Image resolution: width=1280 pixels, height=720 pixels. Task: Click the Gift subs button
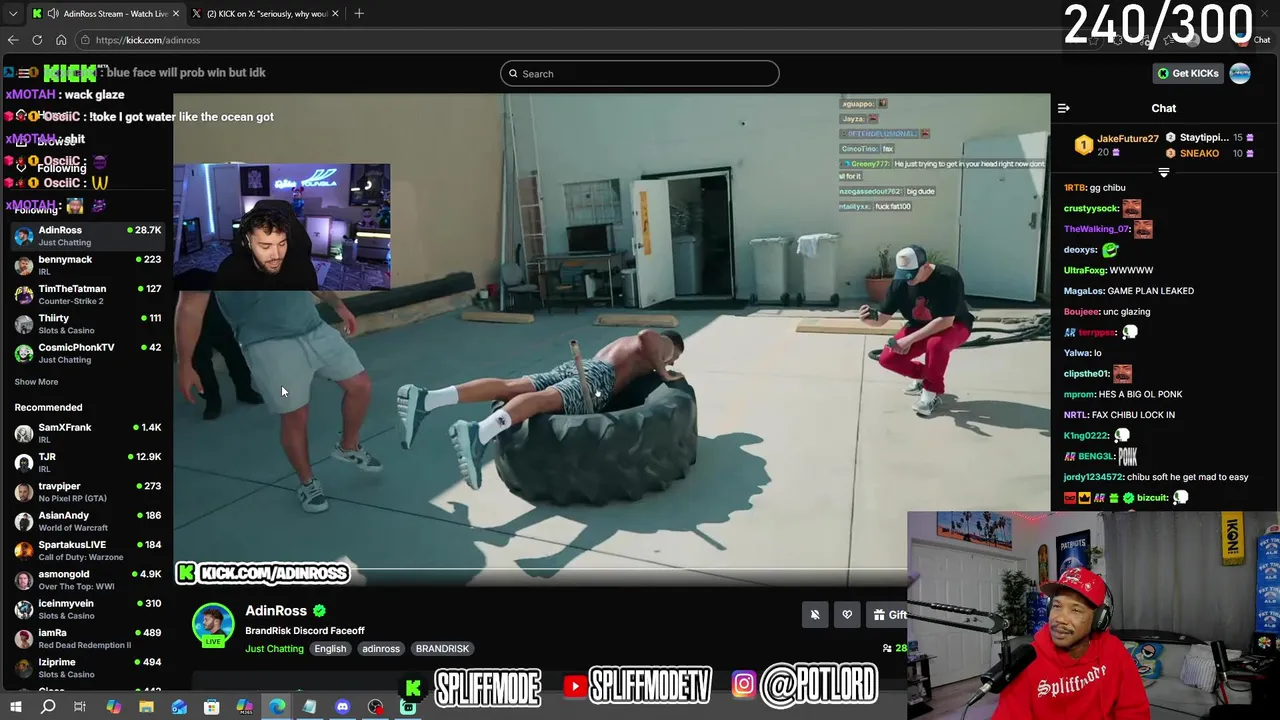point(887,615)
